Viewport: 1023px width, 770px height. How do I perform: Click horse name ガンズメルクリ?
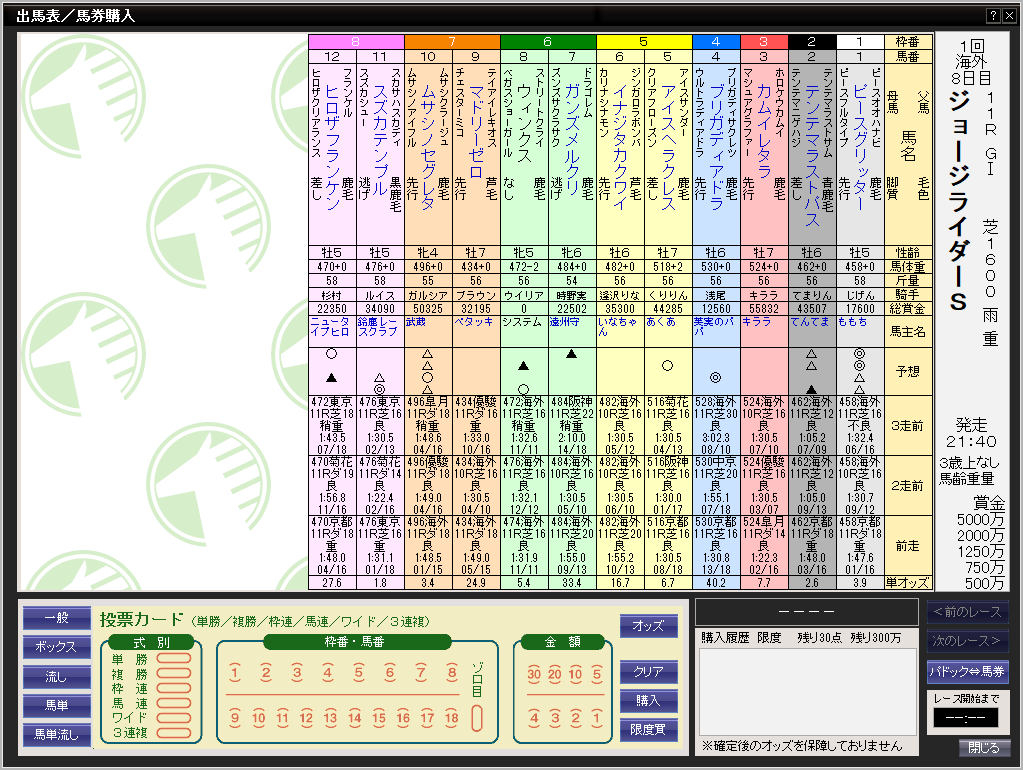tap(572, 140)
